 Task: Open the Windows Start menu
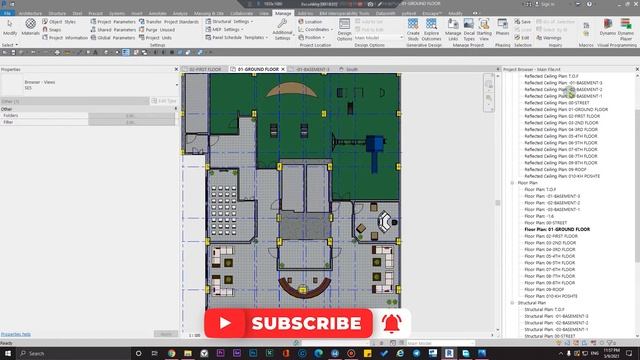(x=7, y=353)
